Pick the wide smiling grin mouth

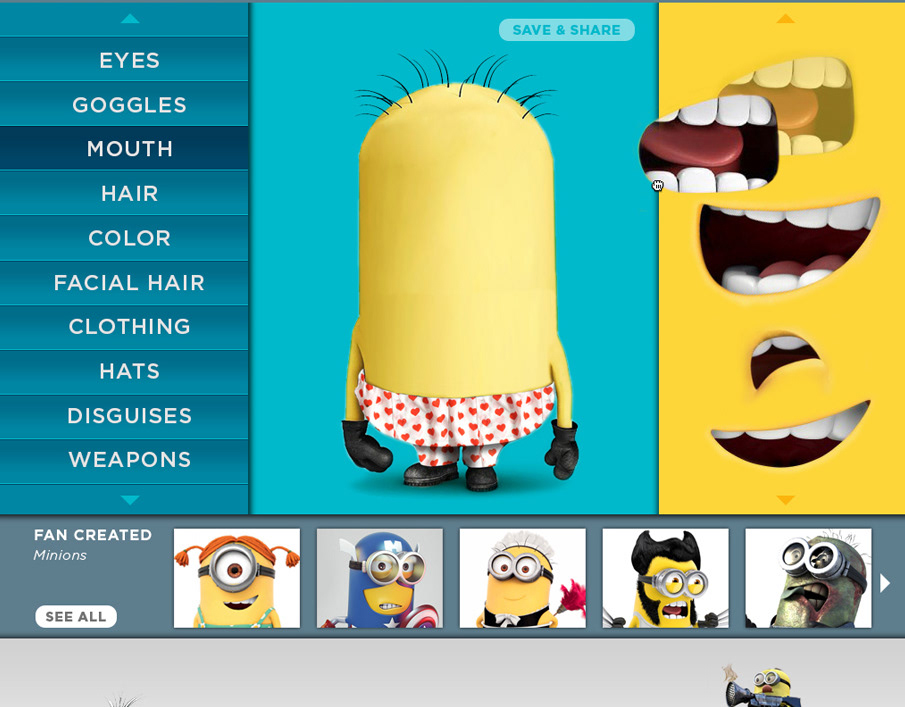click(x=790, y=434)
